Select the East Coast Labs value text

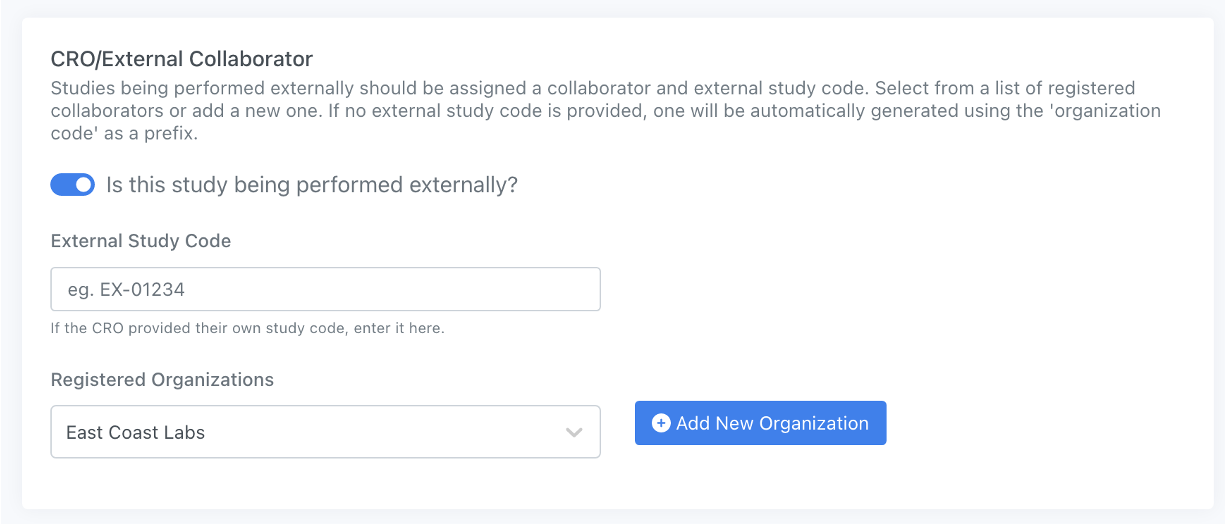[x=135, y=433]
